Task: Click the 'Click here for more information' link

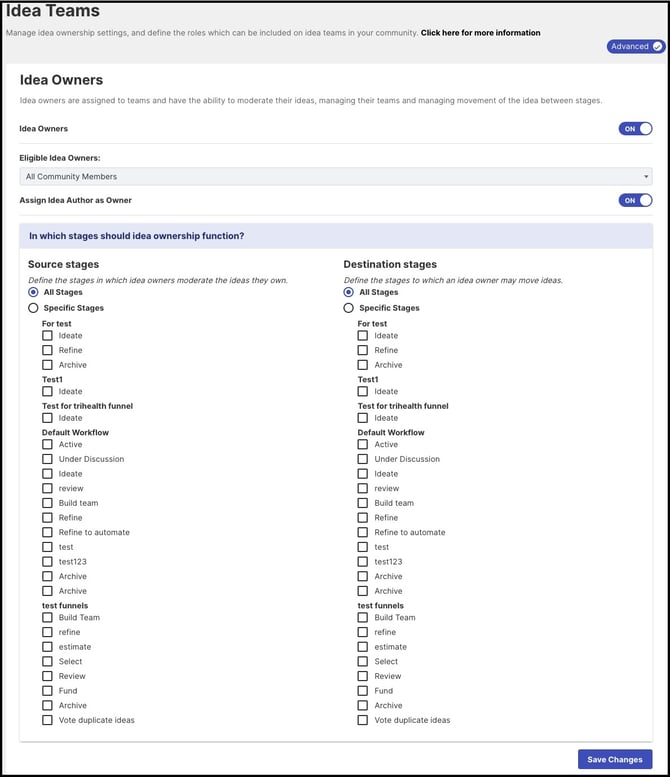Action: 480,33
